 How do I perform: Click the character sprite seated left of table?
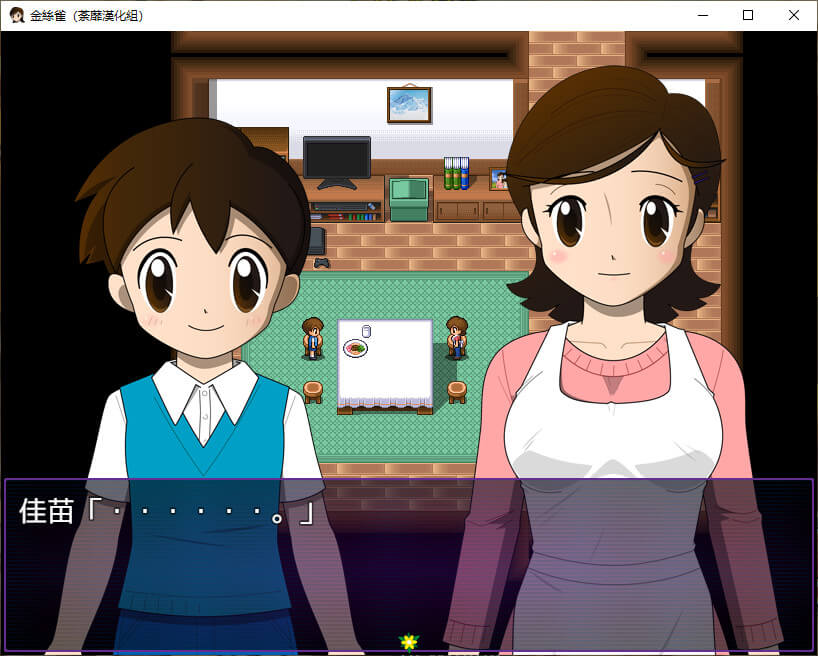coord(313,337)
